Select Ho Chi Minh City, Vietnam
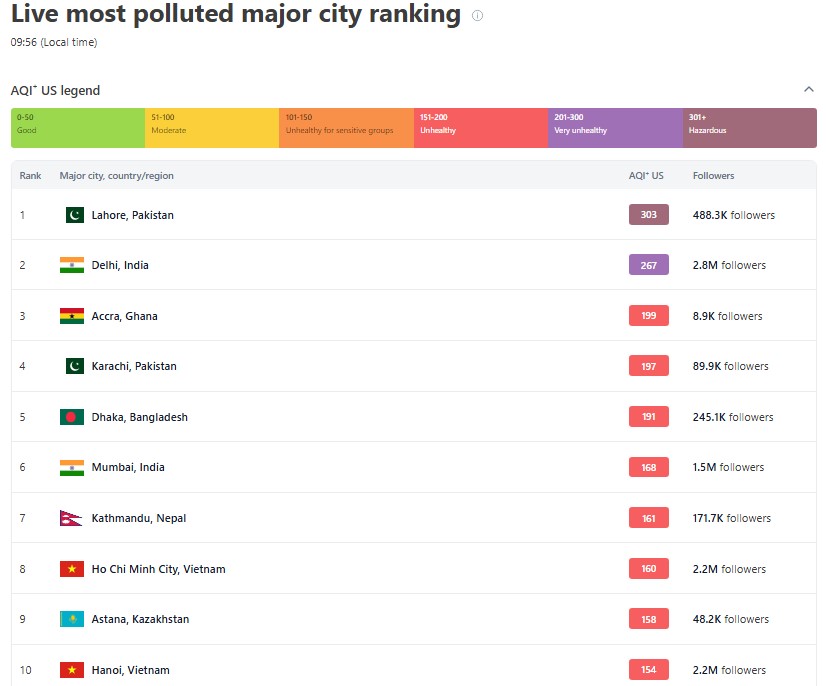826x686 pixels. [158, 569]
